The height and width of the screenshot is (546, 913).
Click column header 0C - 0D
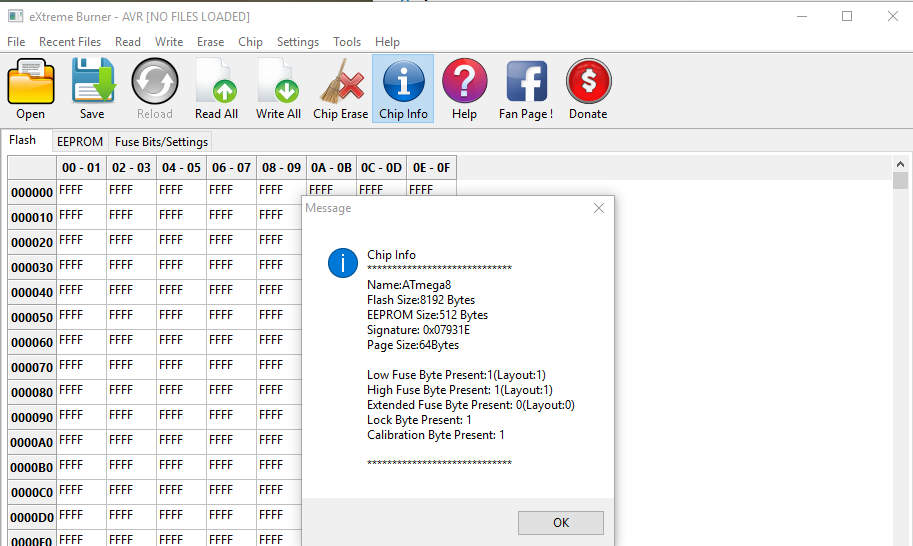point(381,168)
